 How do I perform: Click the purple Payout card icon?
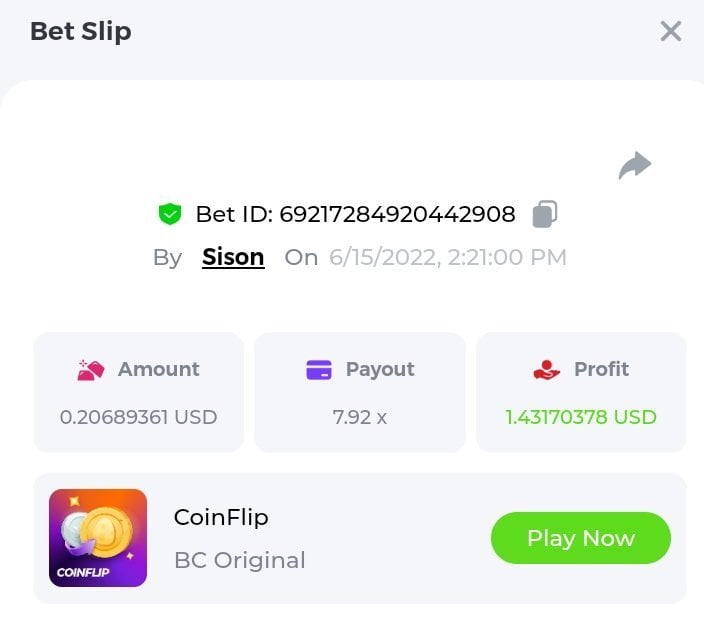click(x=318, y=370)
